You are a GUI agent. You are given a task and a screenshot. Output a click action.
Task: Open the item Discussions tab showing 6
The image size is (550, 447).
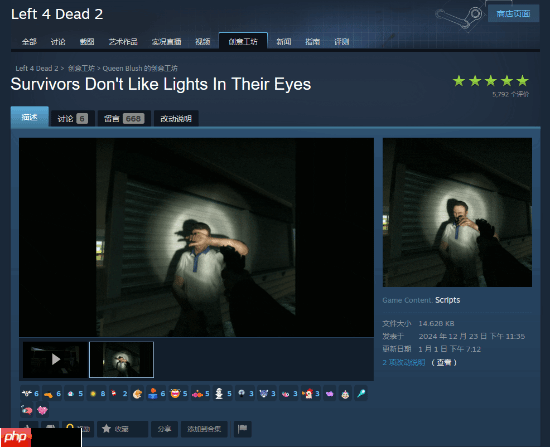(73, 119)
